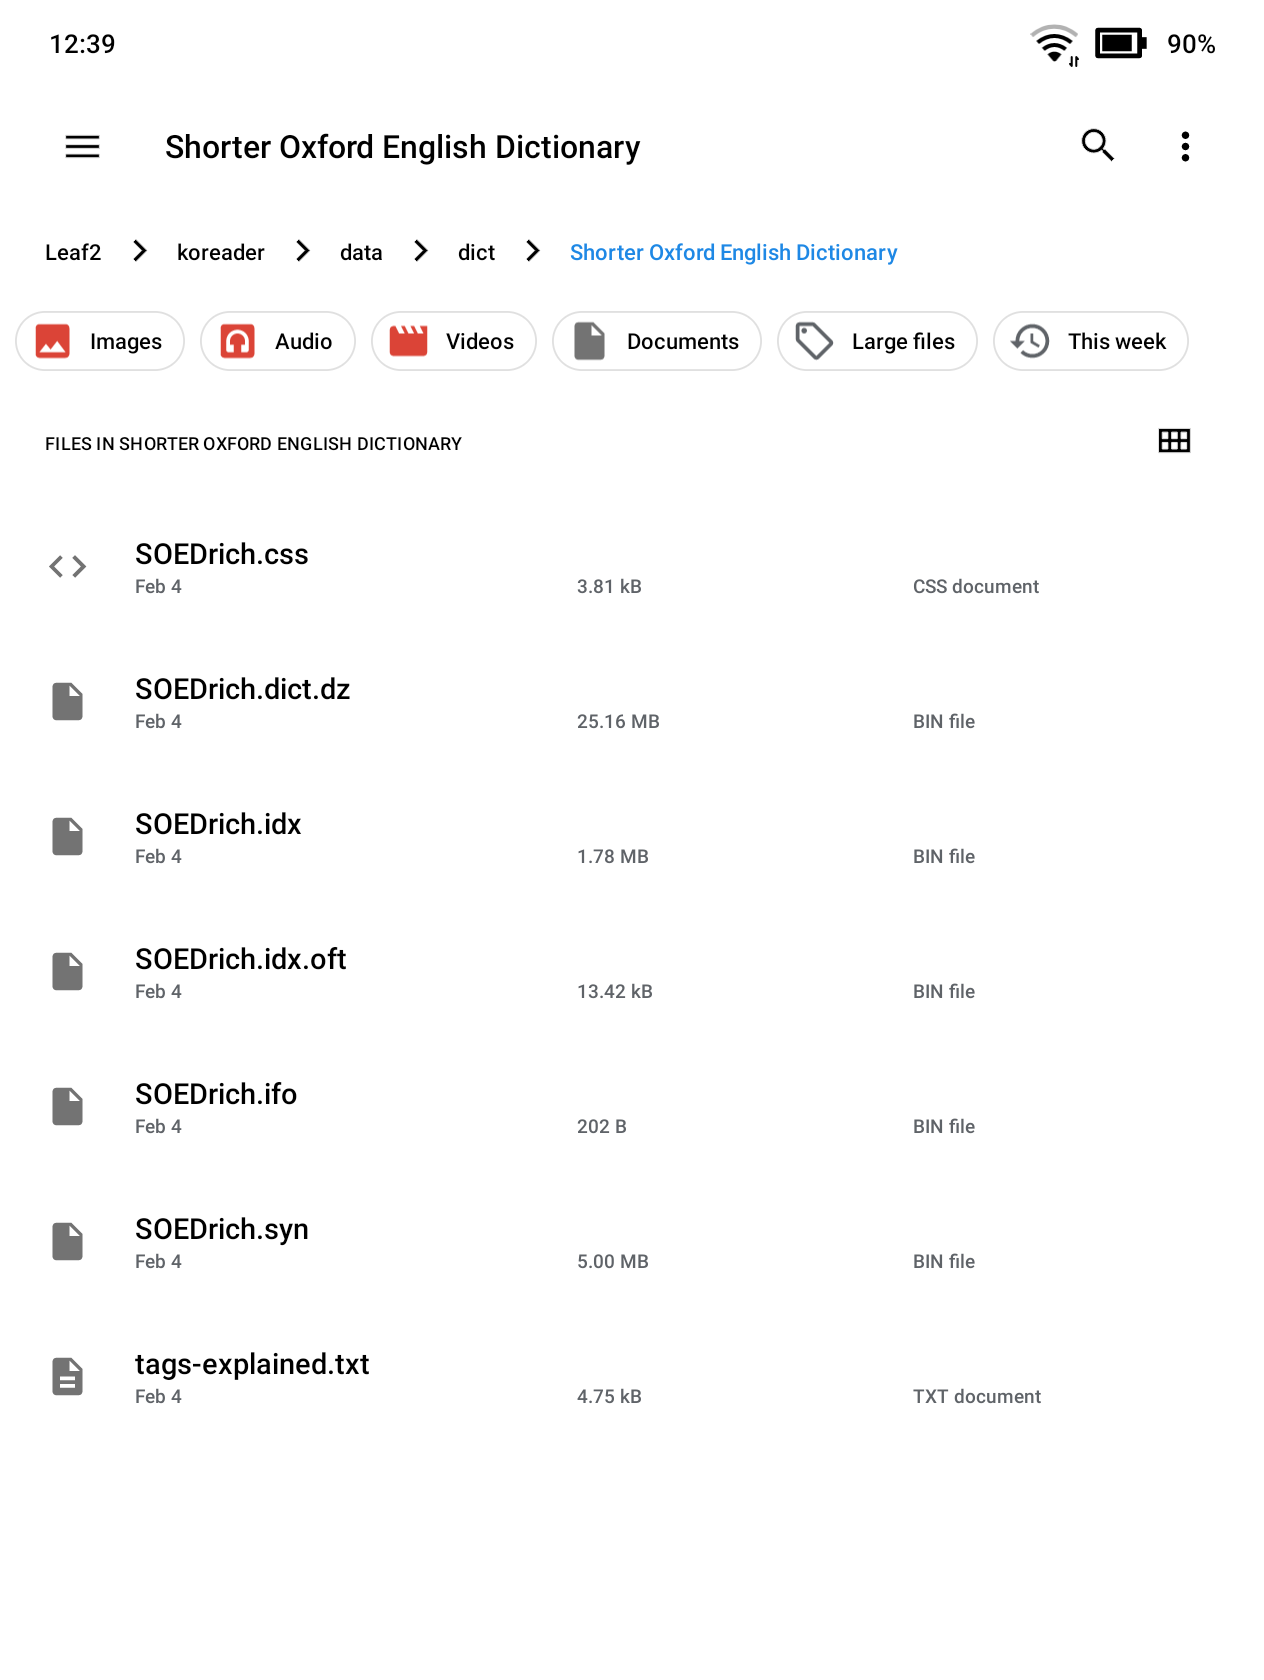
Task: Click the 13.42 kB size value
Action: (615, 991)
